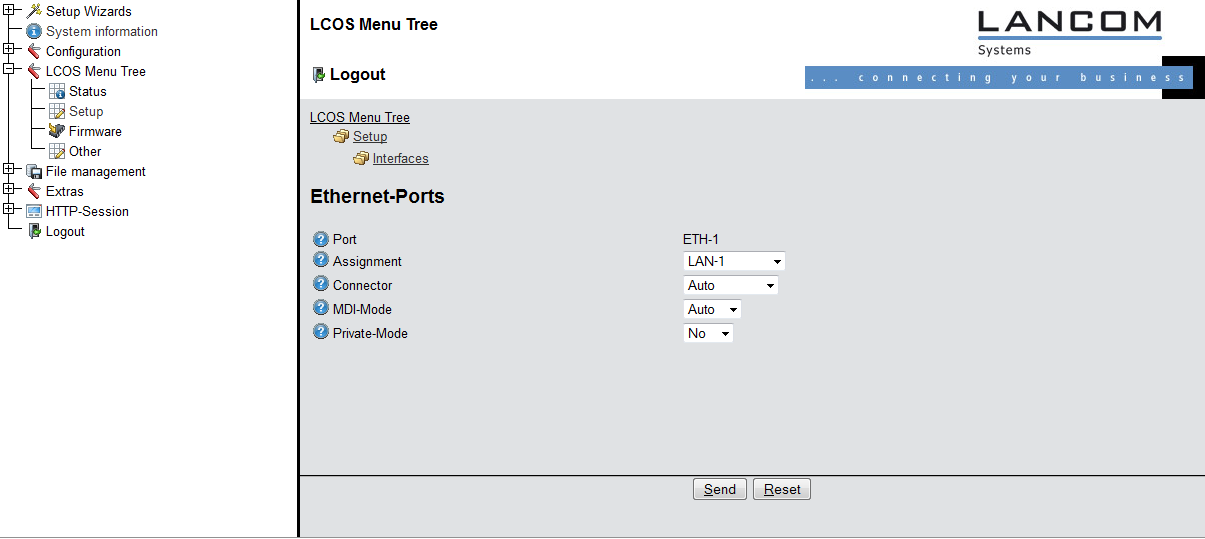Expand the File management node
Viewport: 1205px width, 539px height.
point(9,170)
